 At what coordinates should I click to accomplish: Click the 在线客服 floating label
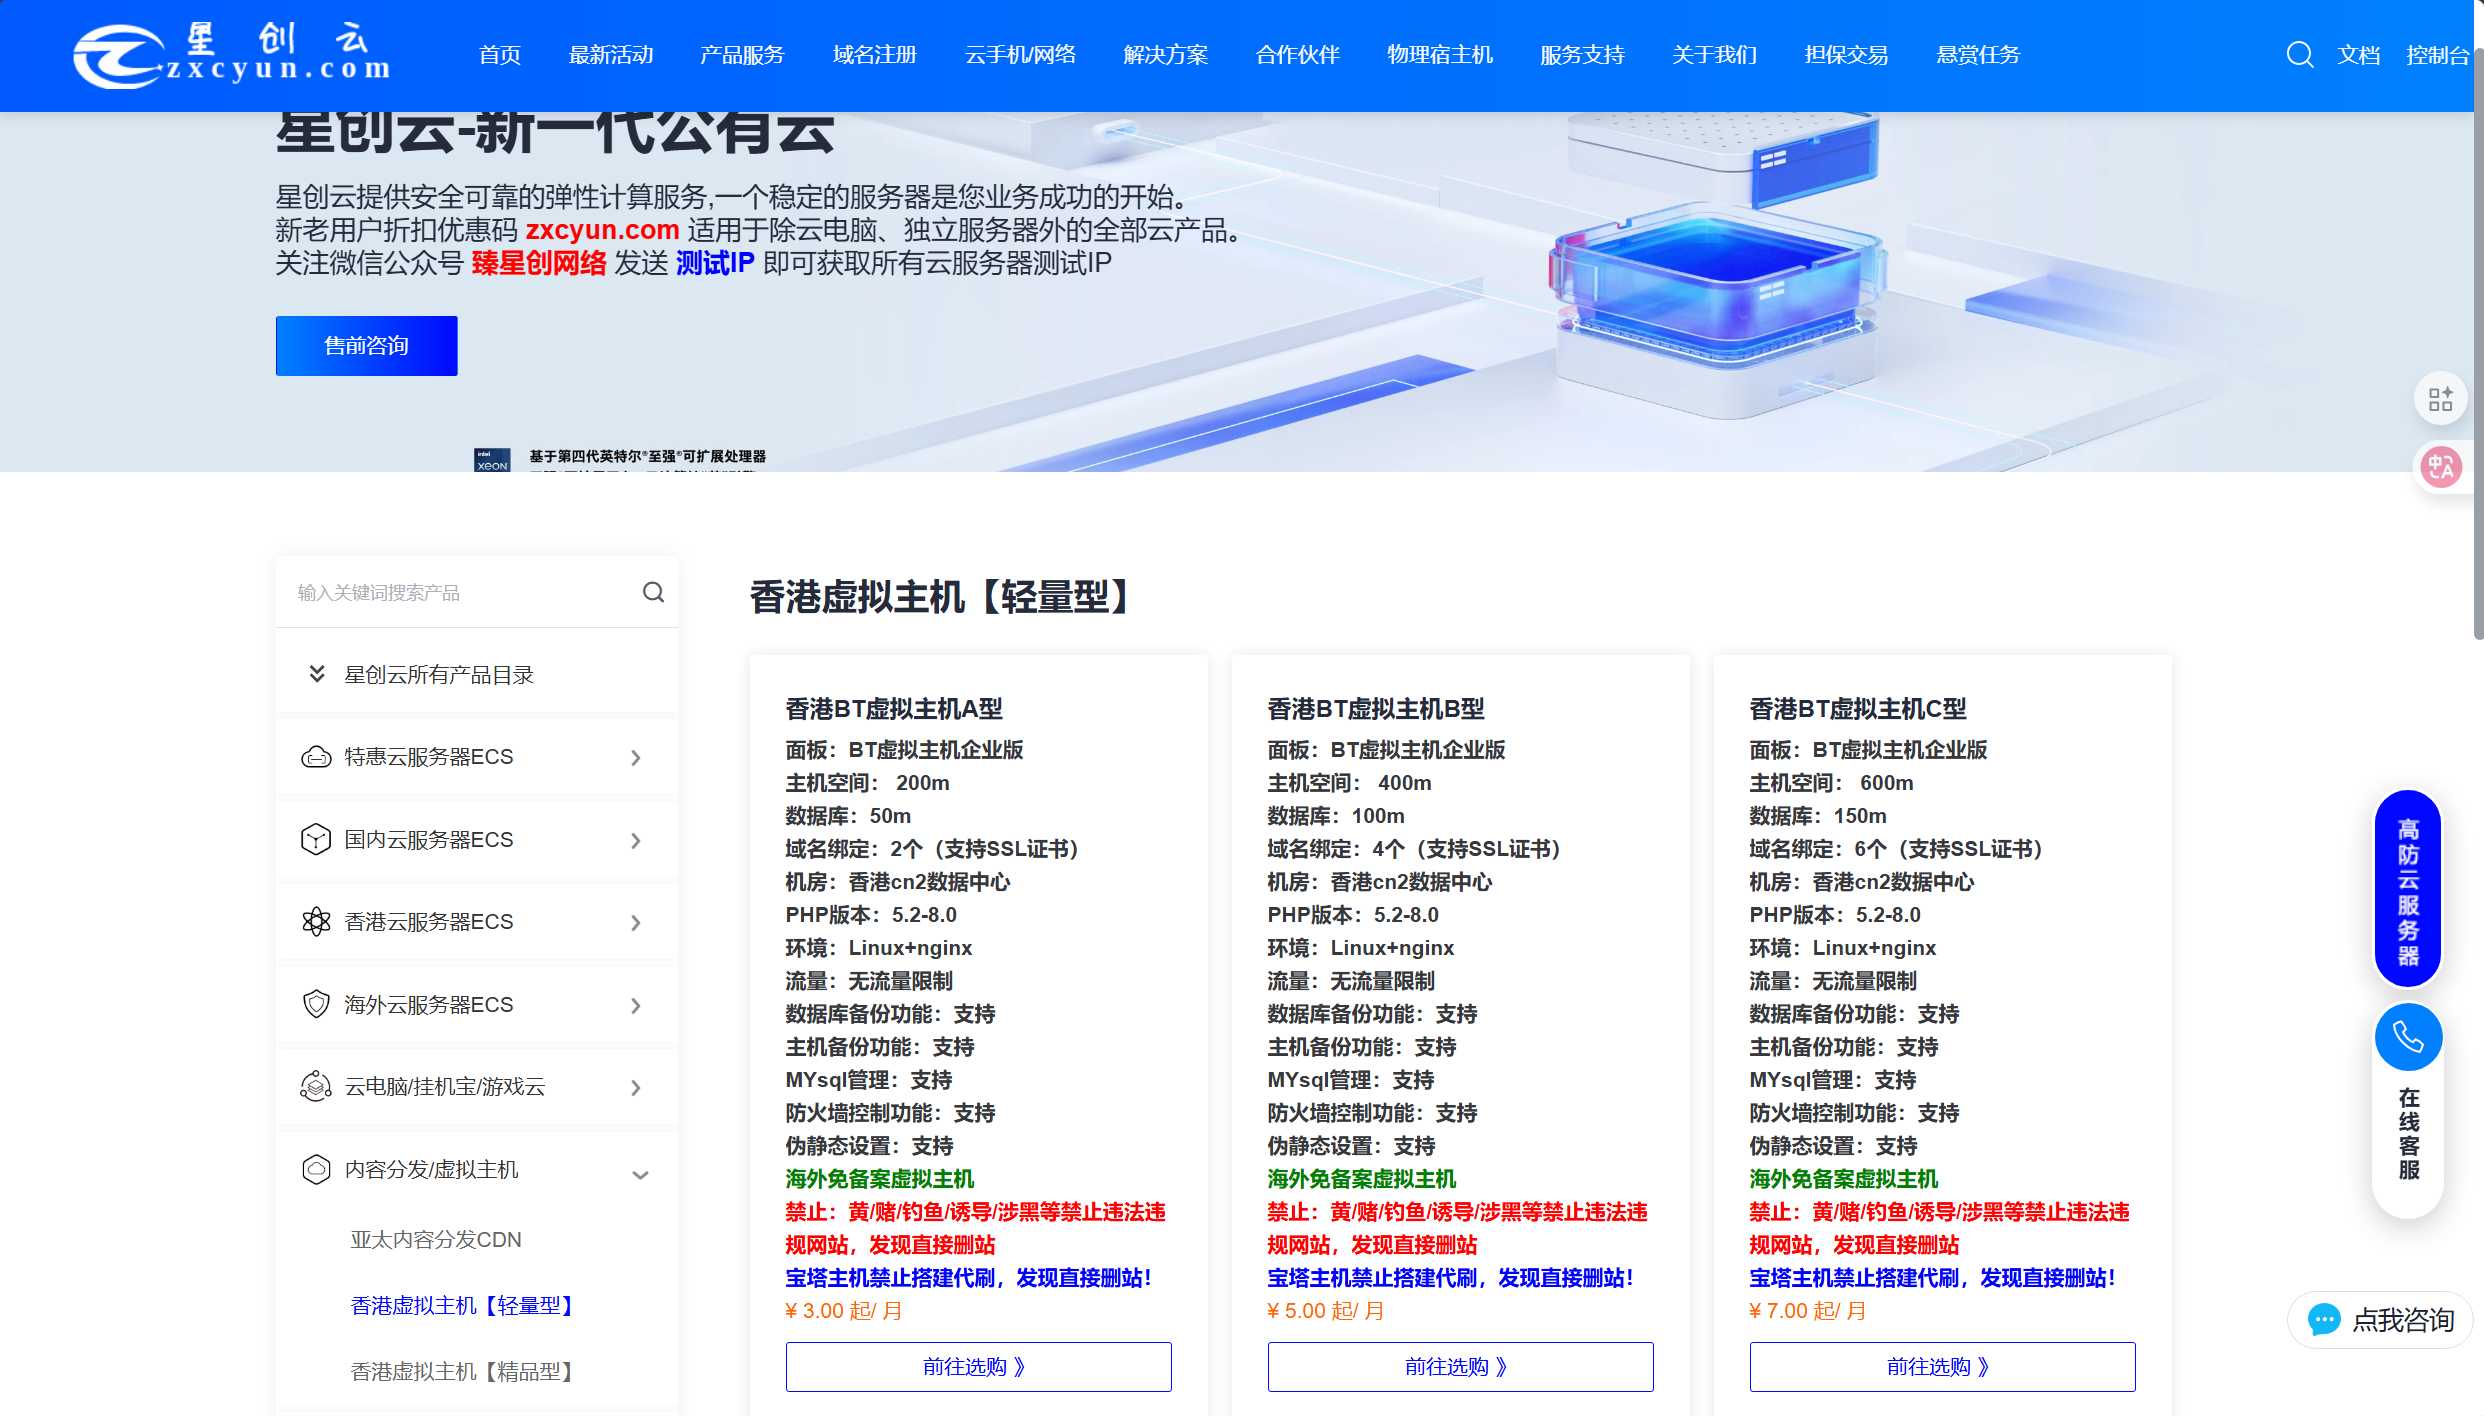click(2408, 1134)
